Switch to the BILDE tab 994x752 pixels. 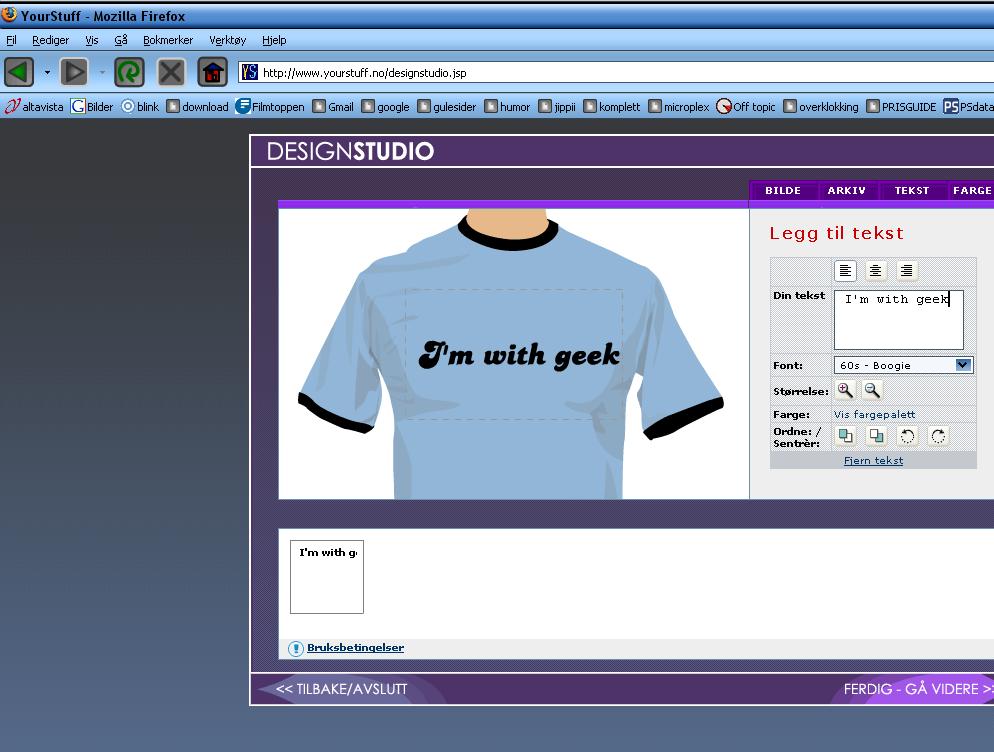pyautogui.click(x=783, y=190)
